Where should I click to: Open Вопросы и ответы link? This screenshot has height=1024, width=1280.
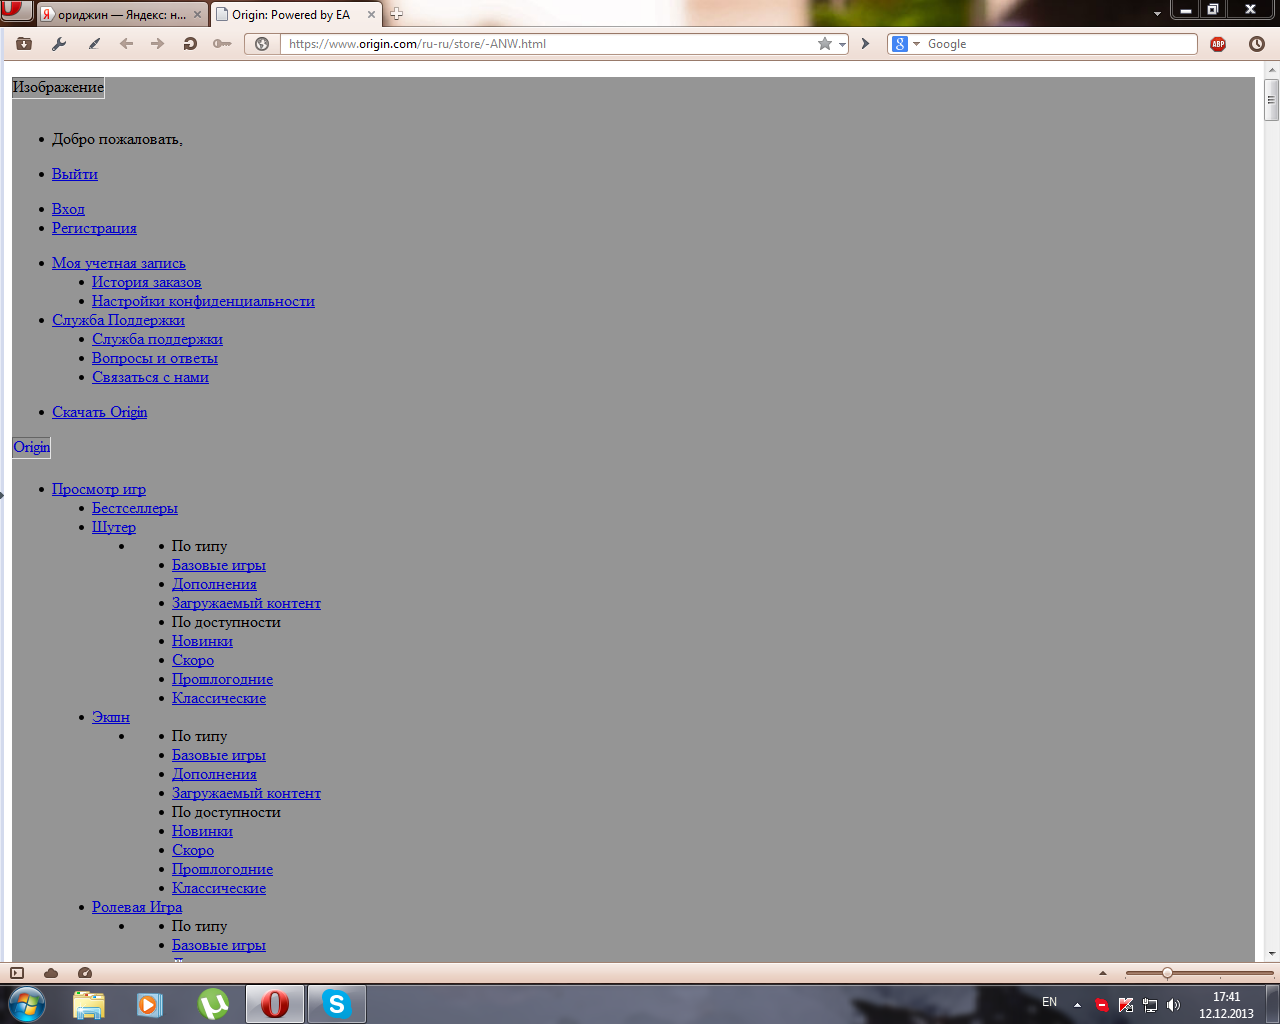[x=155, y=358]
